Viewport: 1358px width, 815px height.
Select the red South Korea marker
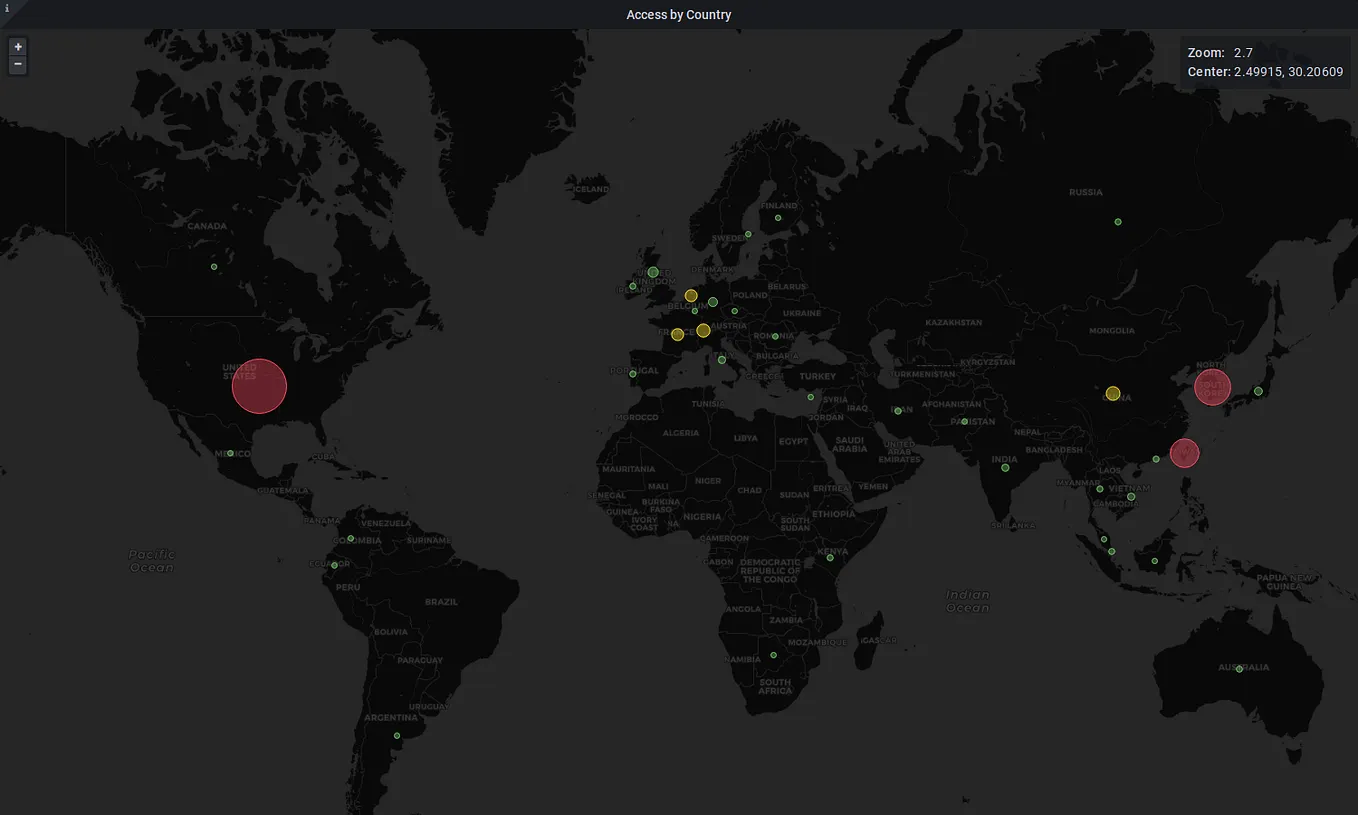pyautogui.click(x=1213, y=386)
